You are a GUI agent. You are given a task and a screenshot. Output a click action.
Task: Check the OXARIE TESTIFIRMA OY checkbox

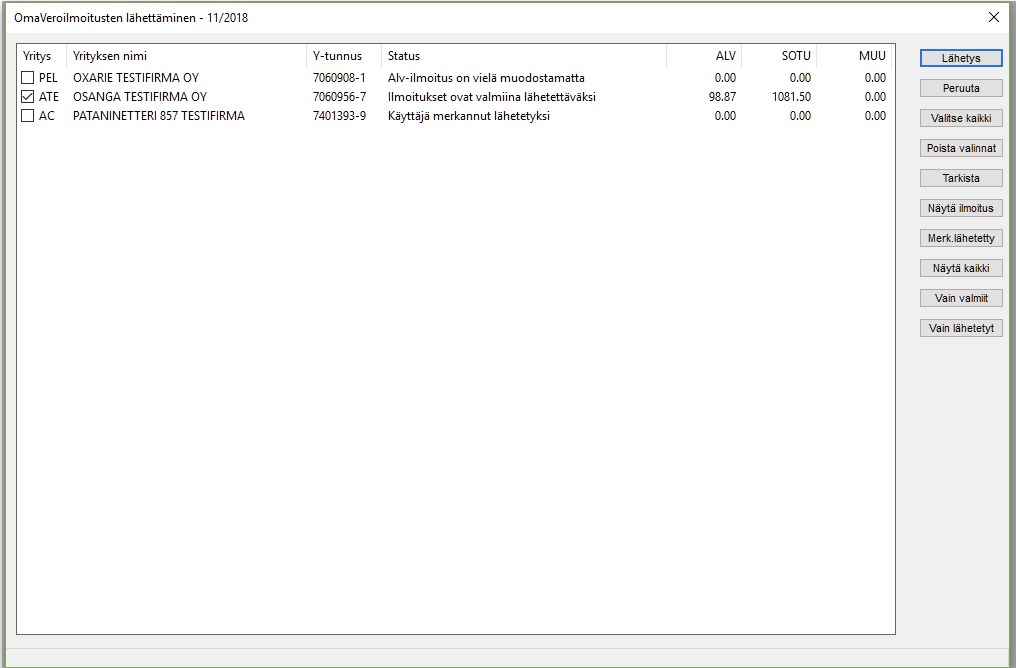click(28, 78)
